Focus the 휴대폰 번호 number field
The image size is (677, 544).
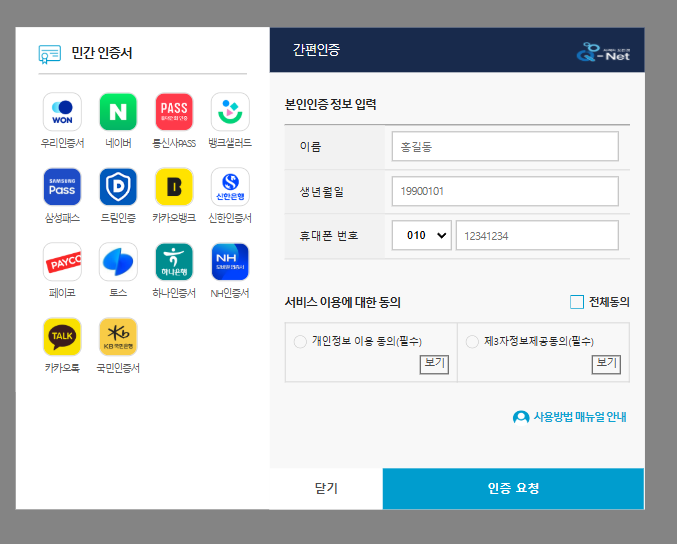pyautogui.click(x=537, y=235)
